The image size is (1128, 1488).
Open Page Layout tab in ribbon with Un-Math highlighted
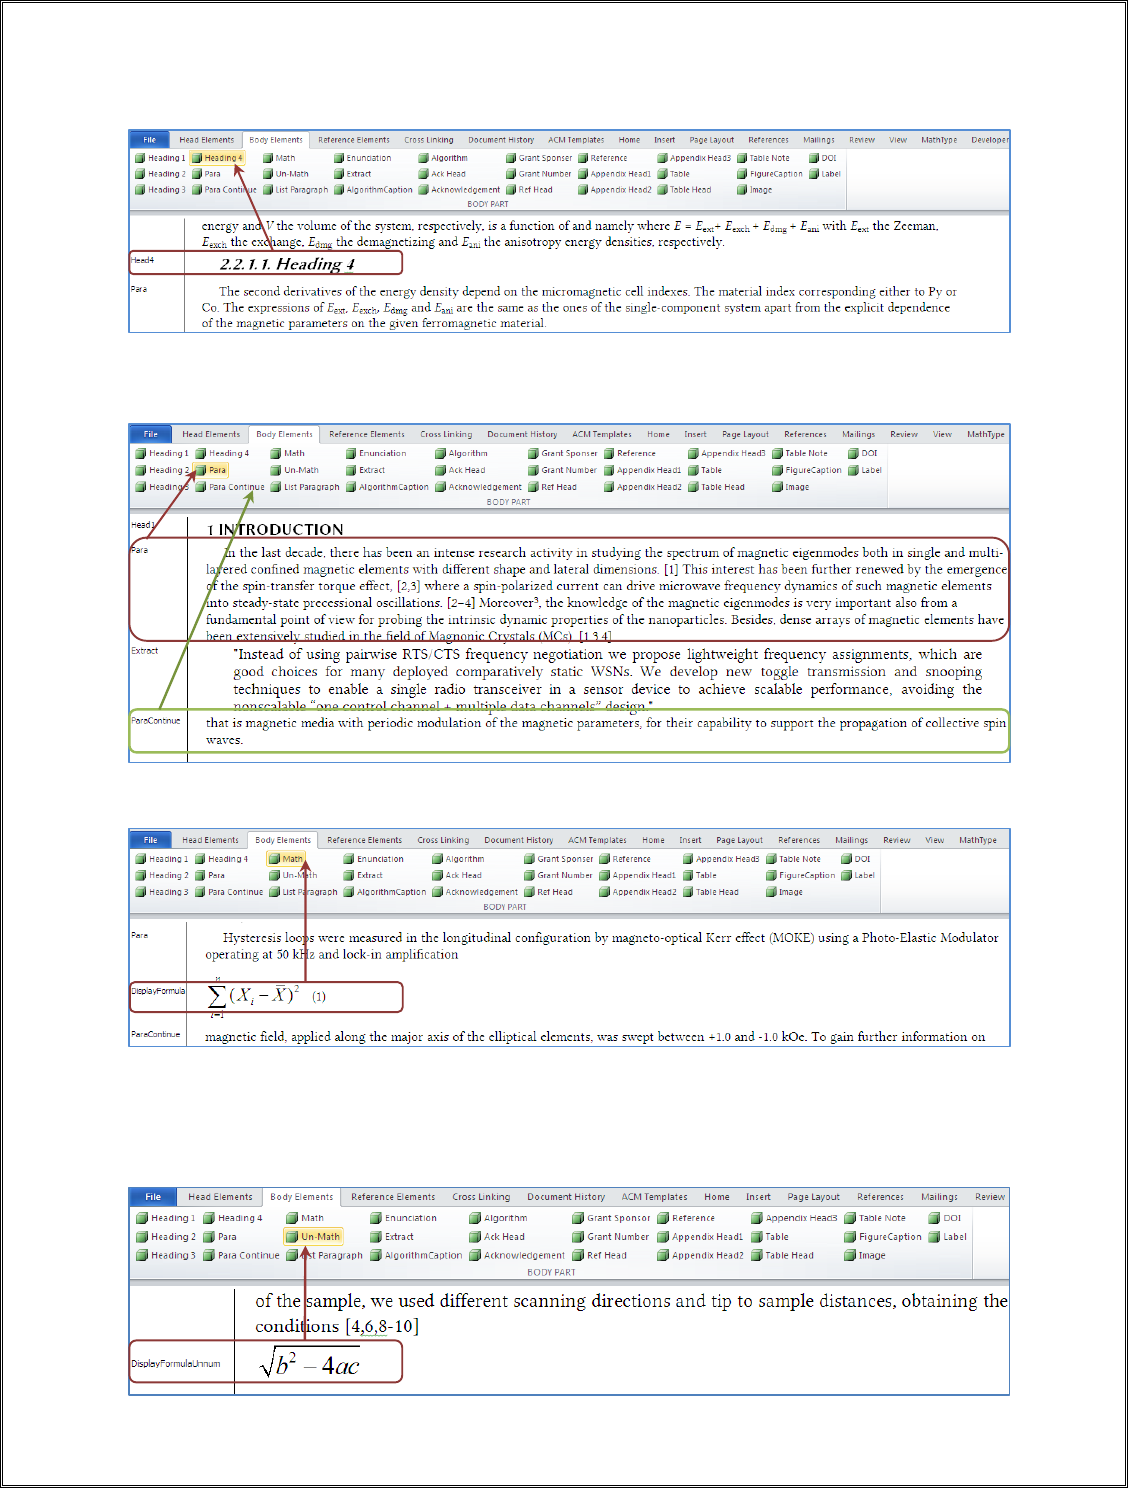point(813,1197)
